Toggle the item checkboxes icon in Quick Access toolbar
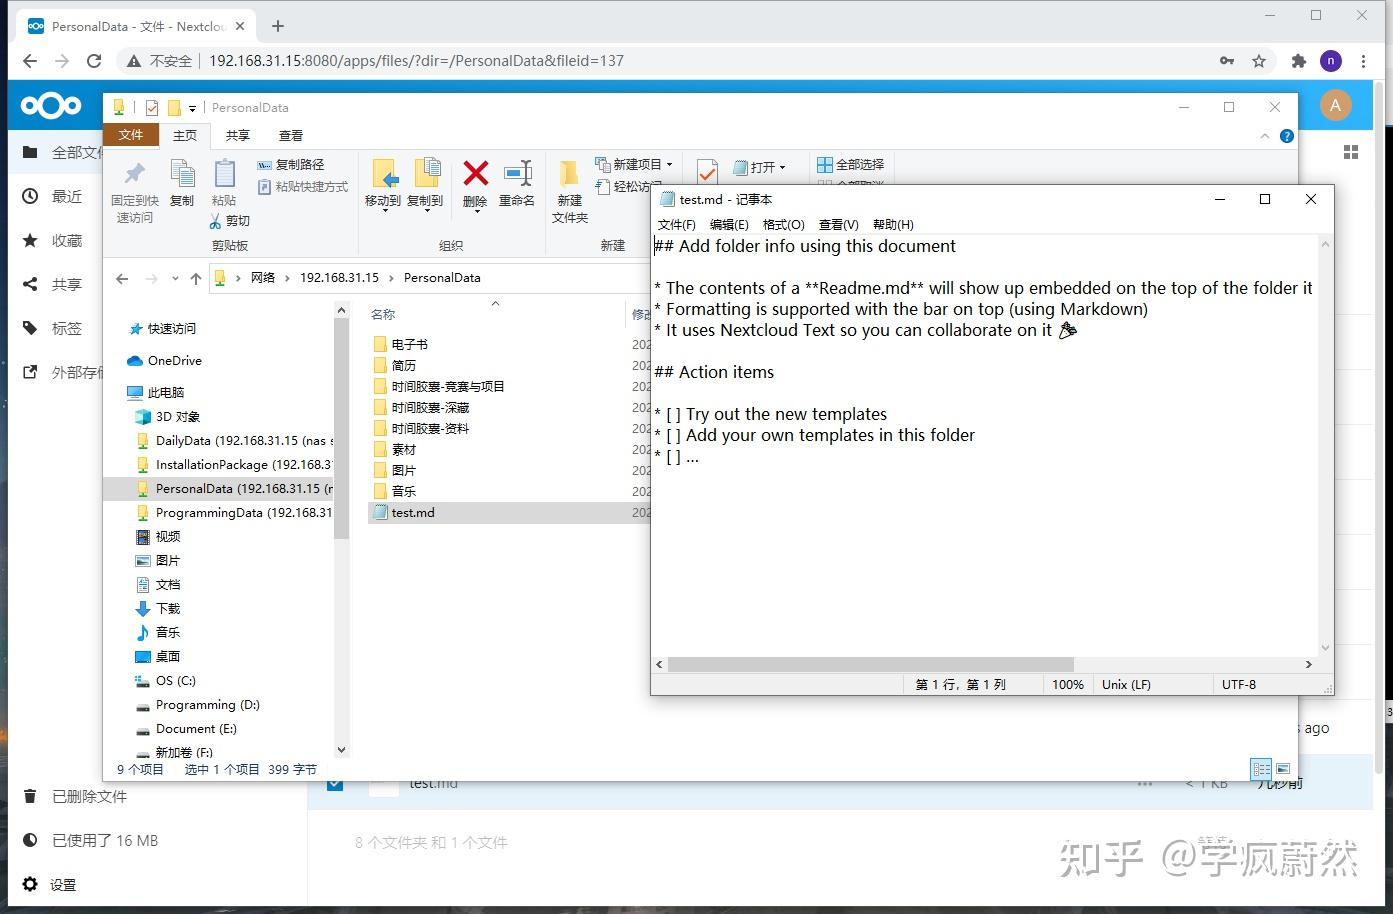 pos(152,107)
